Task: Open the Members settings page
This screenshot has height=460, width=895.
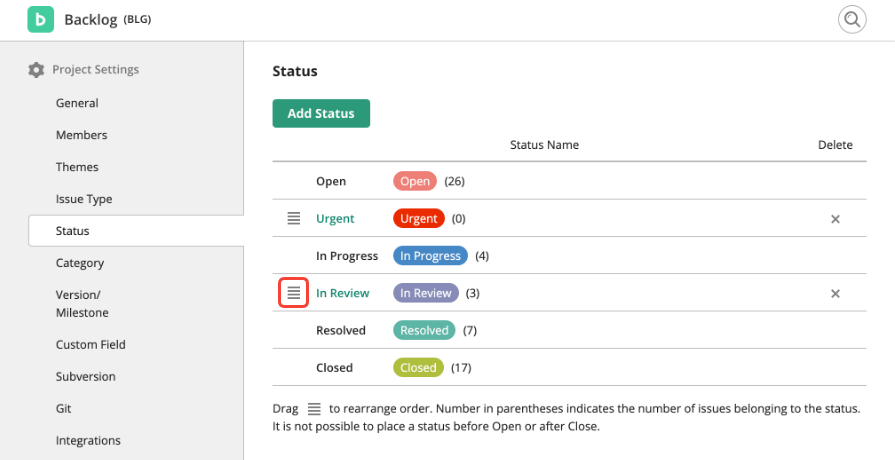Action: pos(81,135)
